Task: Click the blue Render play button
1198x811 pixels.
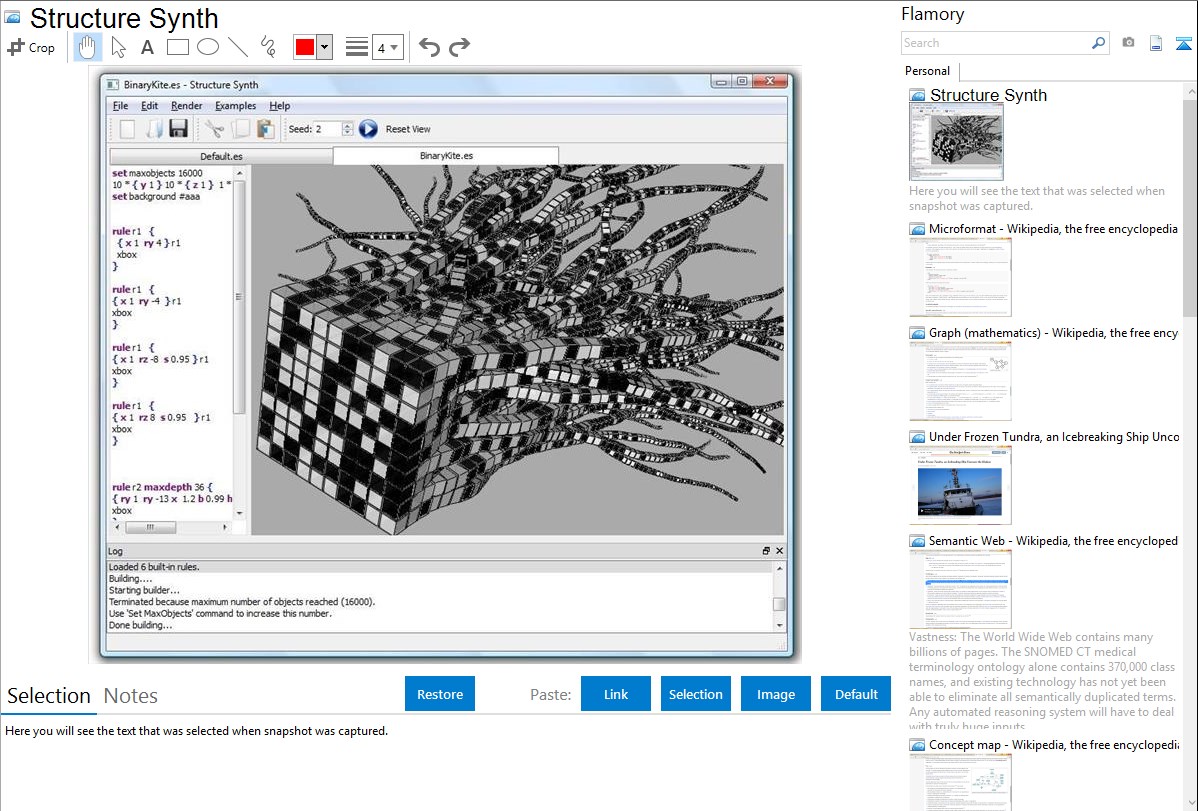Action: point(368,129)
